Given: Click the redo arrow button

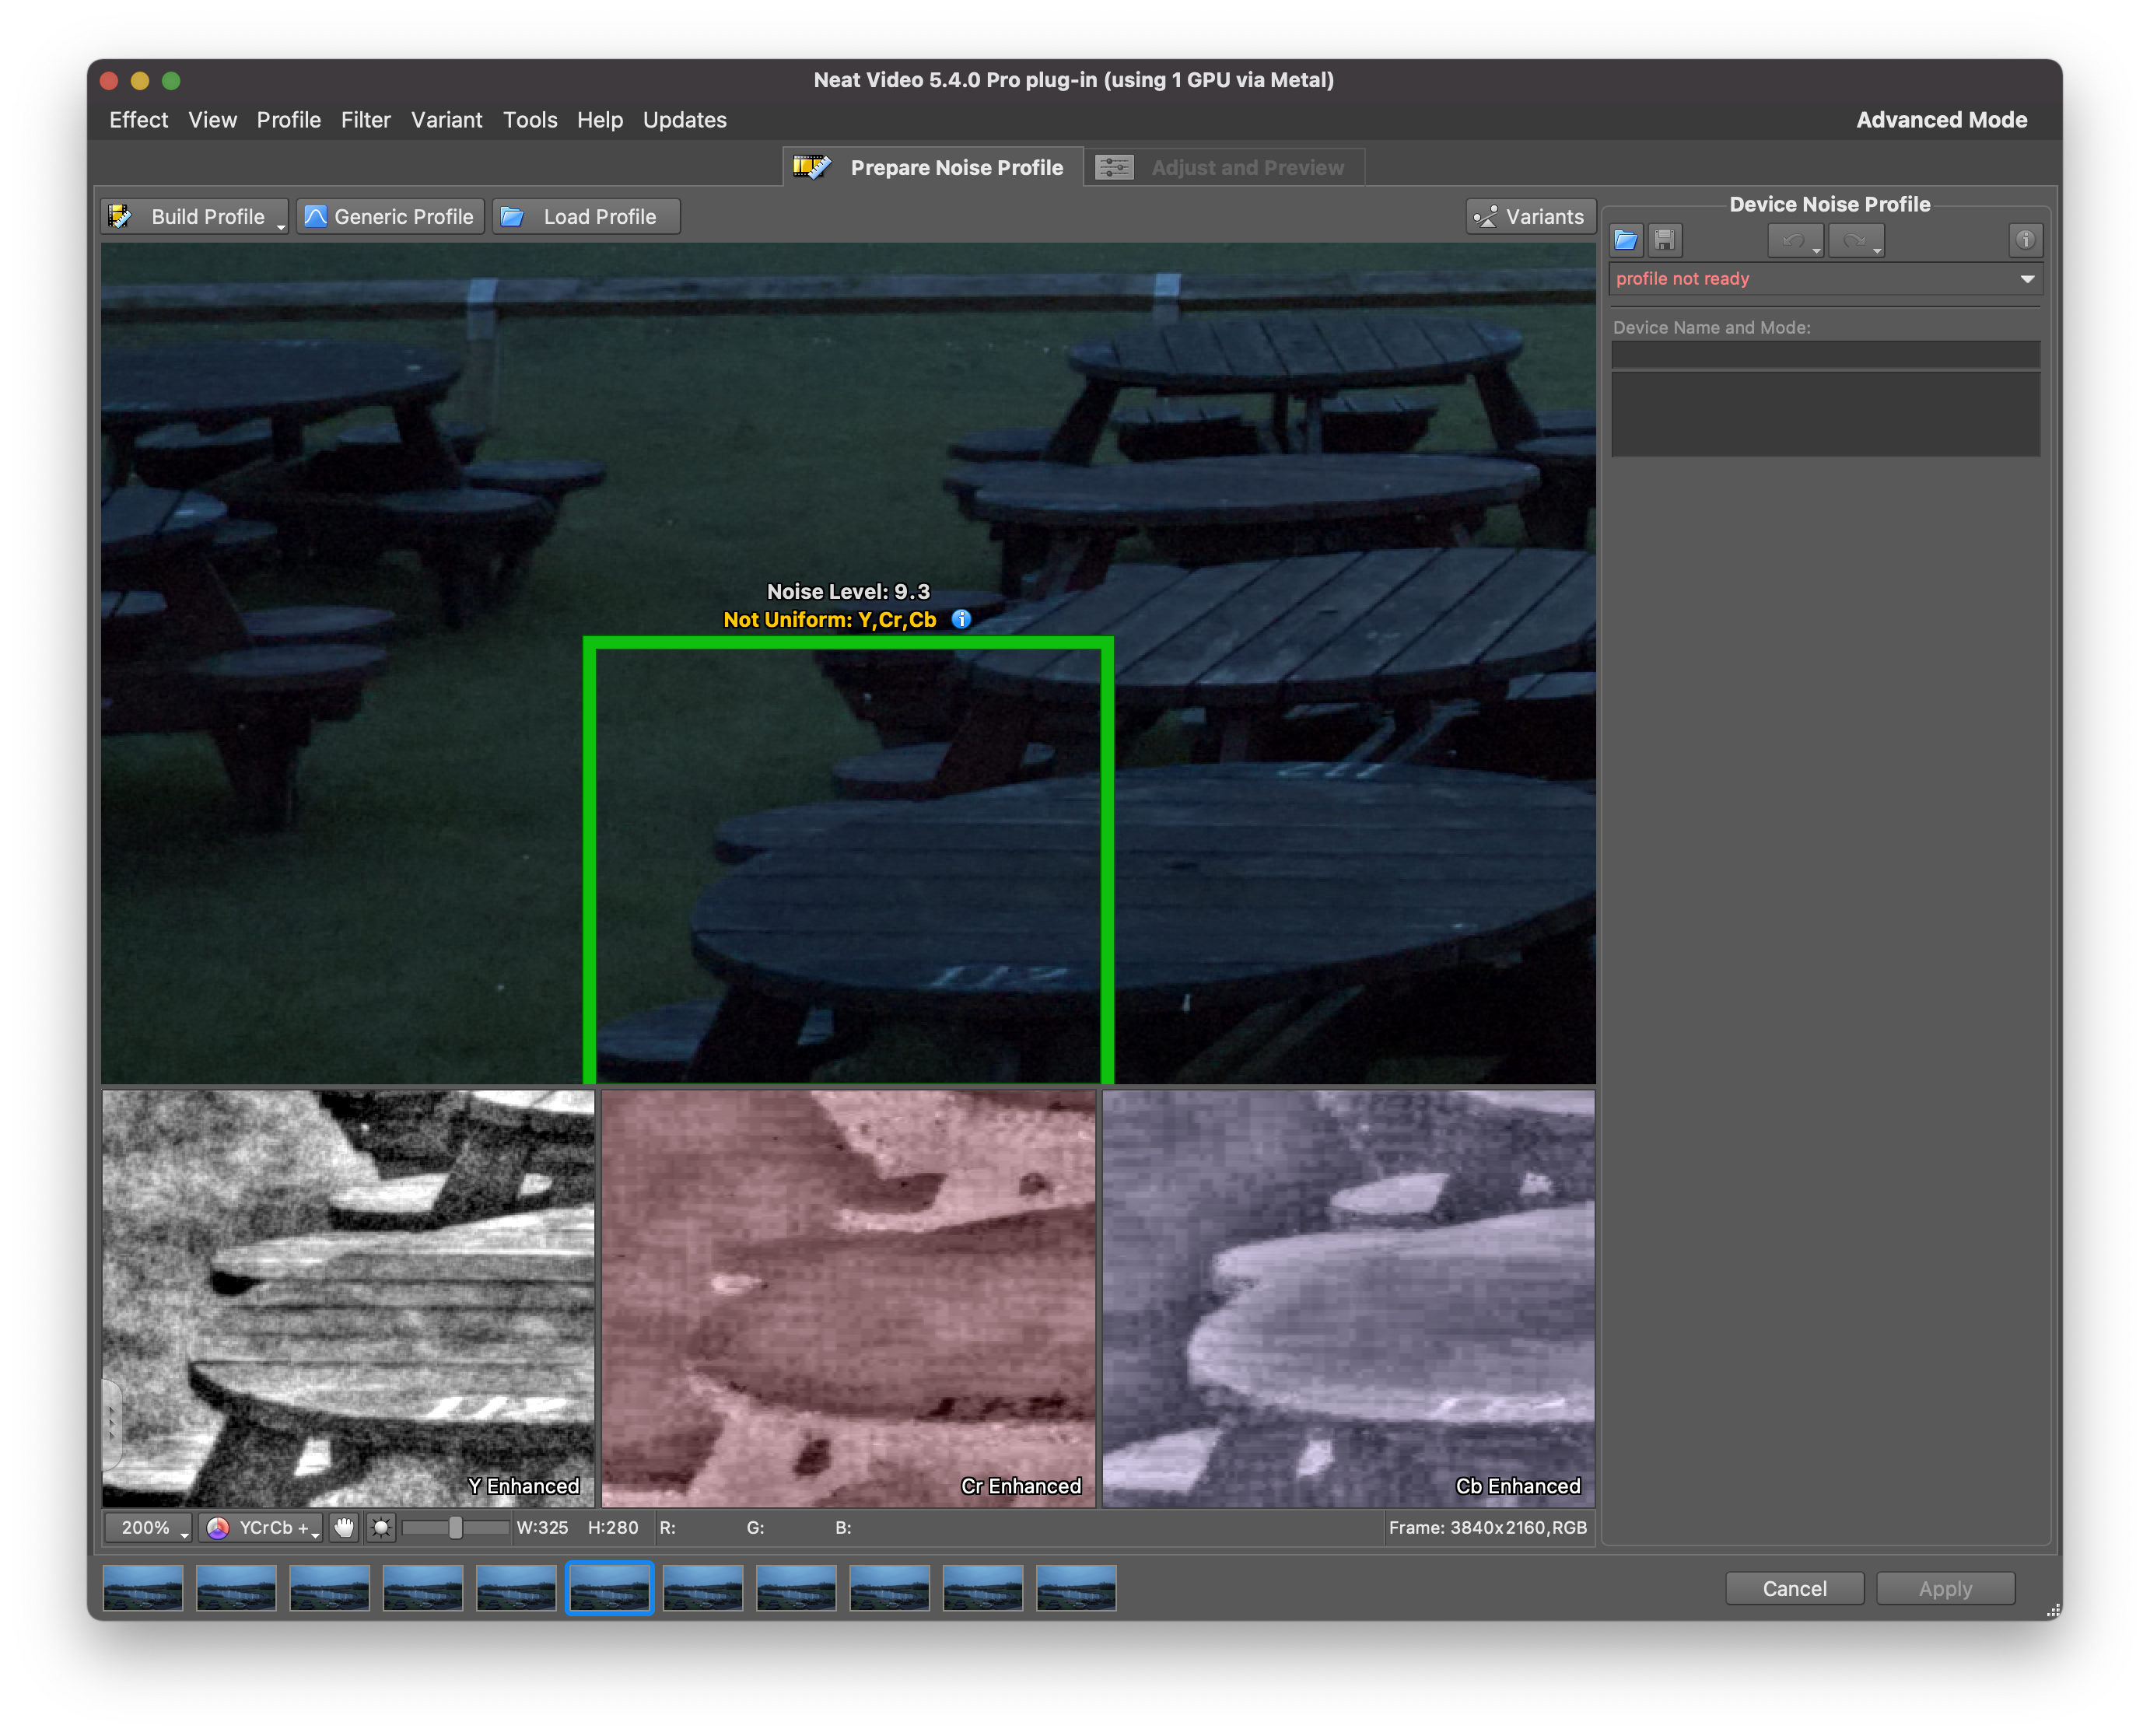Looking at the screenshot, I should pos(1854,240).
